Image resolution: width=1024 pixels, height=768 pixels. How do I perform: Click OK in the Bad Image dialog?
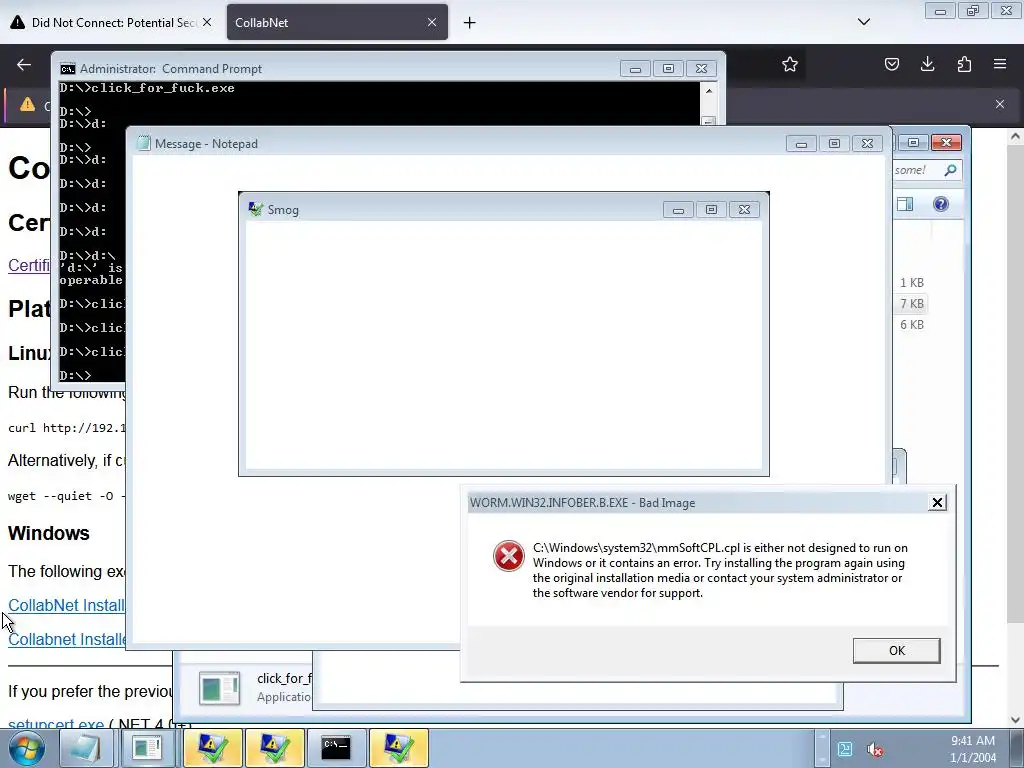(x=896, y=650)
